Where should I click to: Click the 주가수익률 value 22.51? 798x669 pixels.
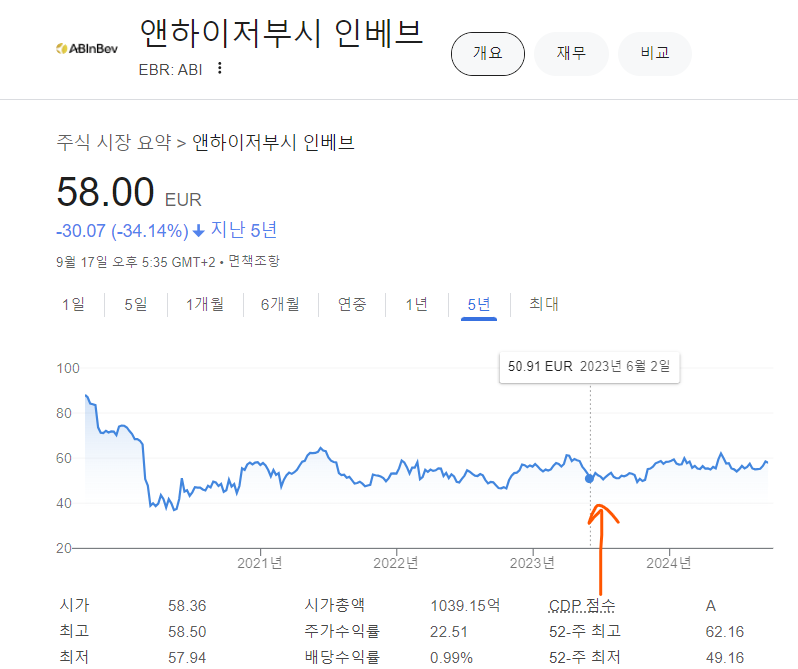click(448, 632)
